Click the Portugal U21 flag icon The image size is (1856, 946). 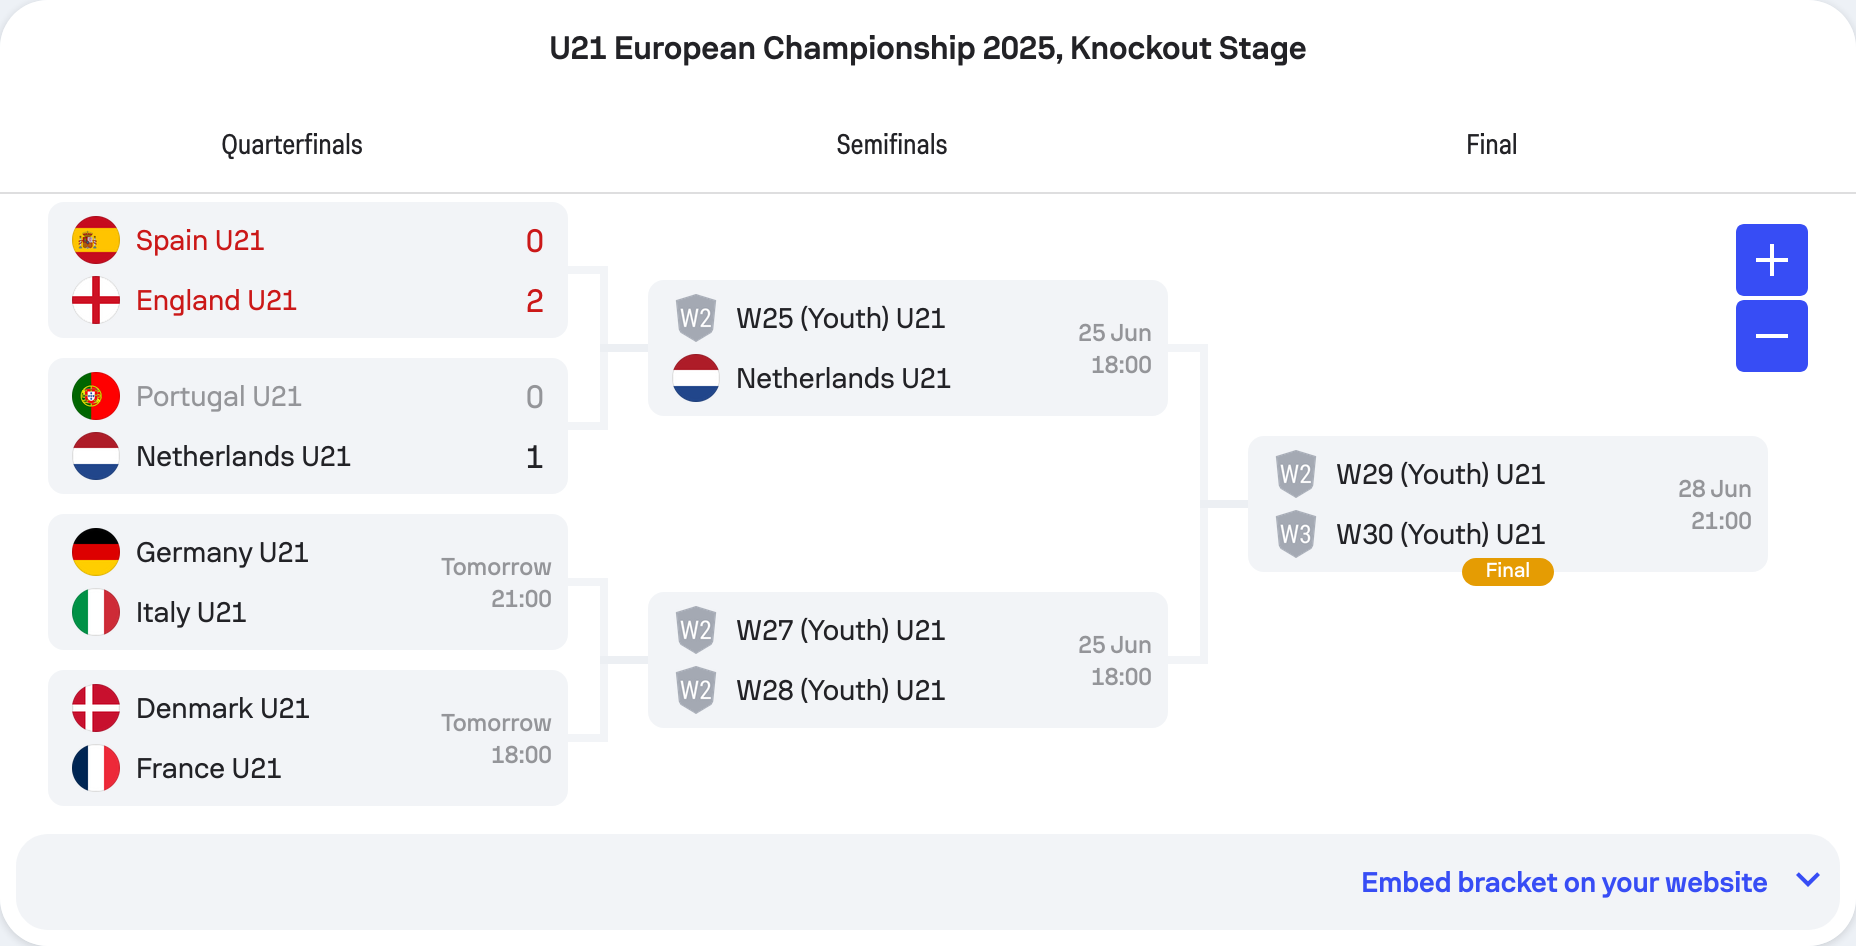pyautogui.click(x=96, y=396)
